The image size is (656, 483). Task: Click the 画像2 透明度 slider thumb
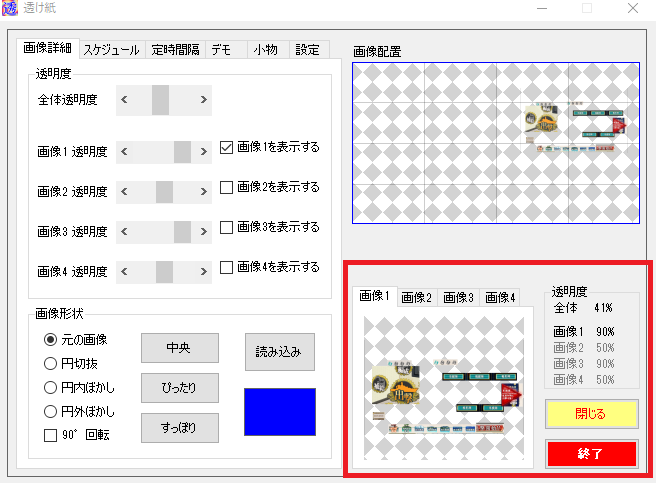tap(164, 192)
